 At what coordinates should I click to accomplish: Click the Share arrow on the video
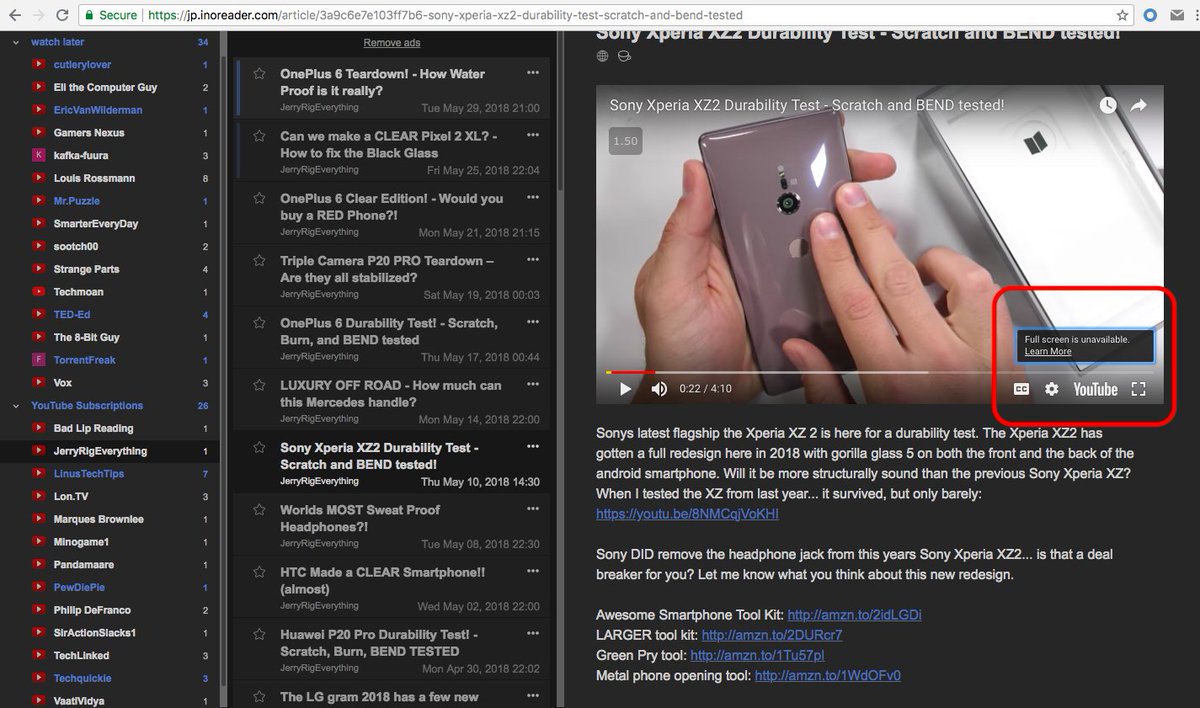(x=1139, y=105)
